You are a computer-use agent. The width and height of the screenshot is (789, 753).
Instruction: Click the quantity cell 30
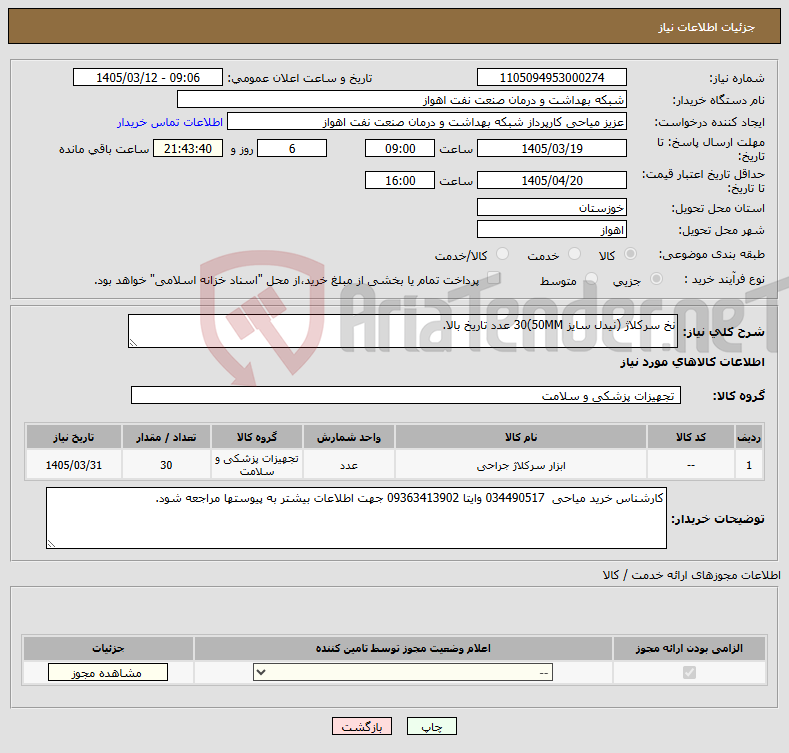tap(166, 465)
